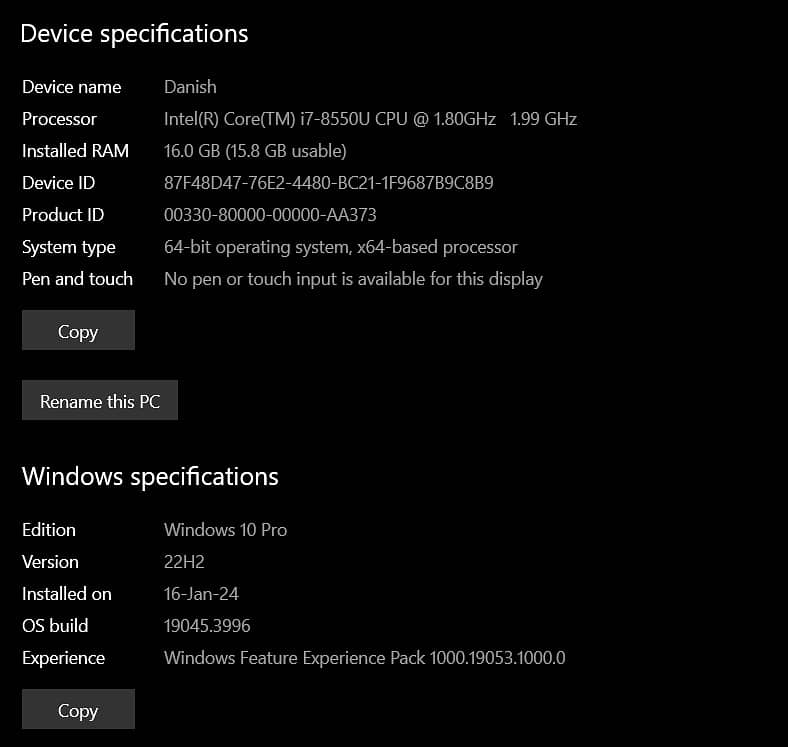Screen dimensions: 788x747
Task: Select the OS build number 19045.3996
Action: (207, 626)
